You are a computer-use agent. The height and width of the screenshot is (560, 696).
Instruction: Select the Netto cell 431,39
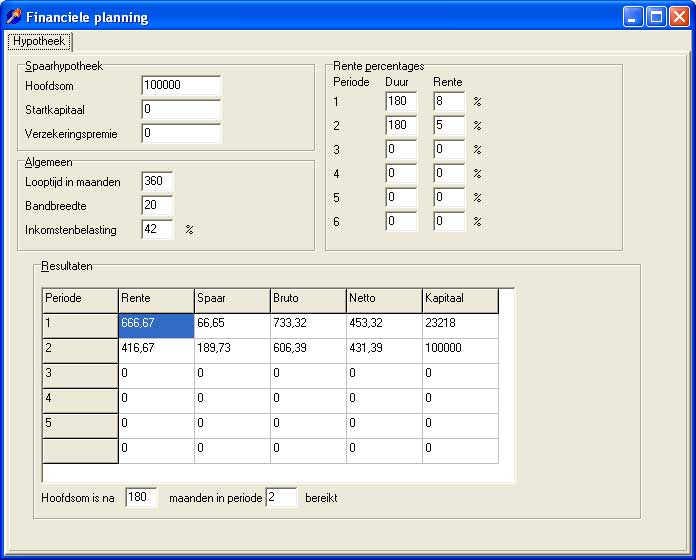[x=384, y=351]
